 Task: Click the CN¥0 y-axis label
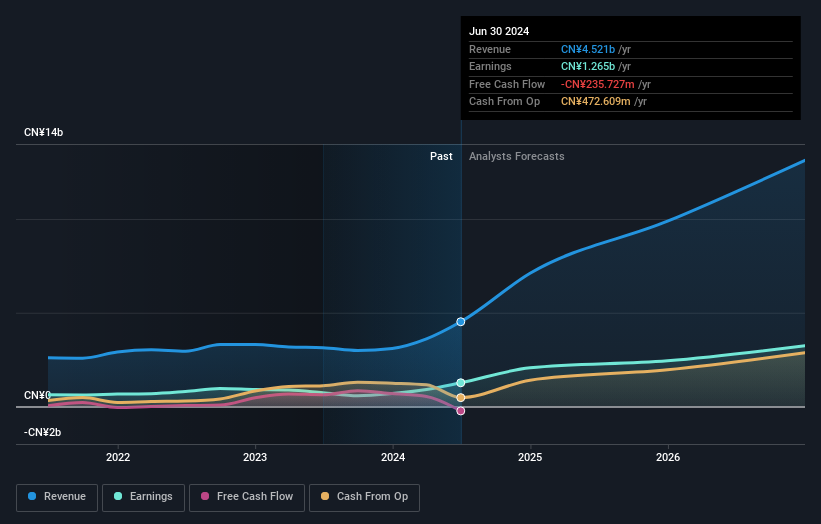[37, 395]
